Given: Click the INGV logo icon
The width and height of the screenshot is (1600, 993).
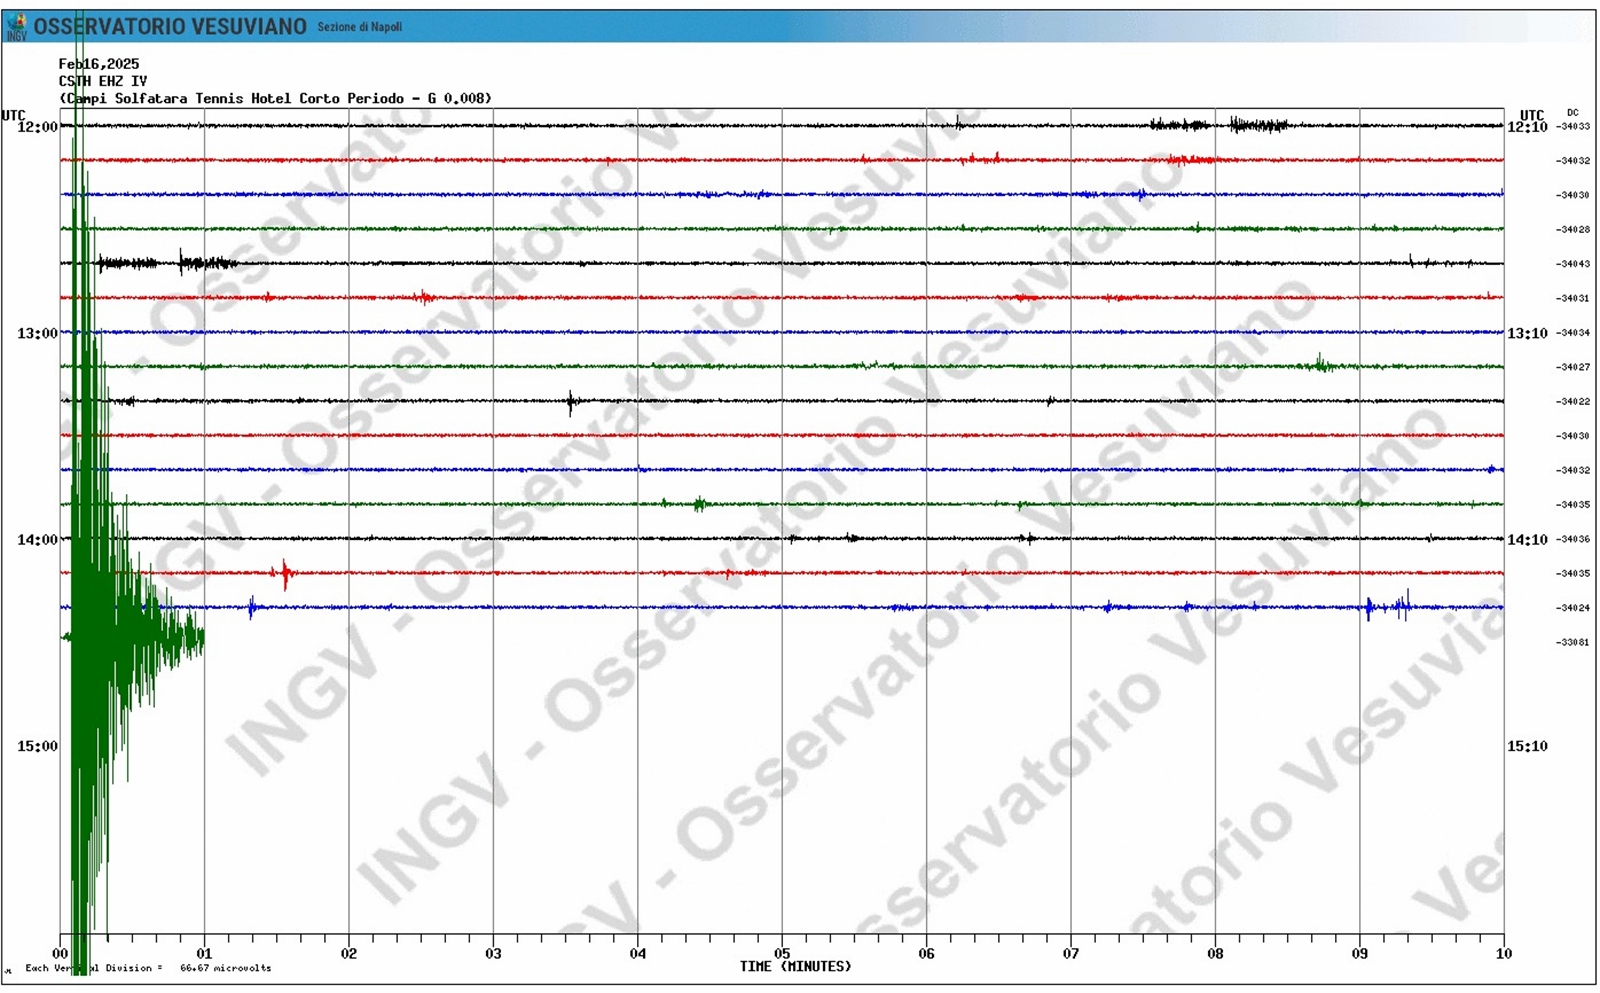Looking at the screenshot, I should point(16,28).
